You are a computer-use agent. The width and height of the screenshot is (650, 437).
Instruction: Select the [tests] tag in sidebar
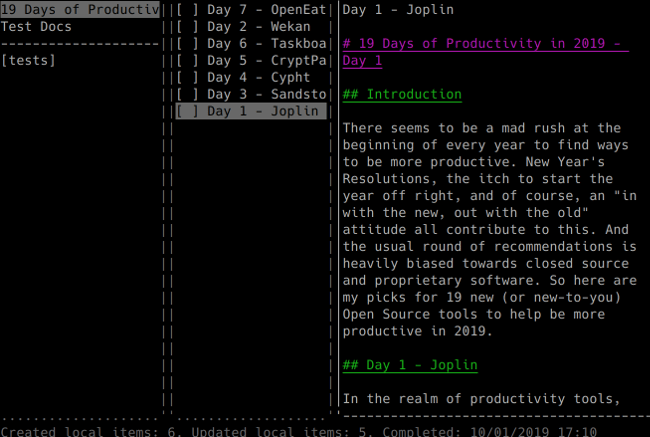click(x=28, y=61)
